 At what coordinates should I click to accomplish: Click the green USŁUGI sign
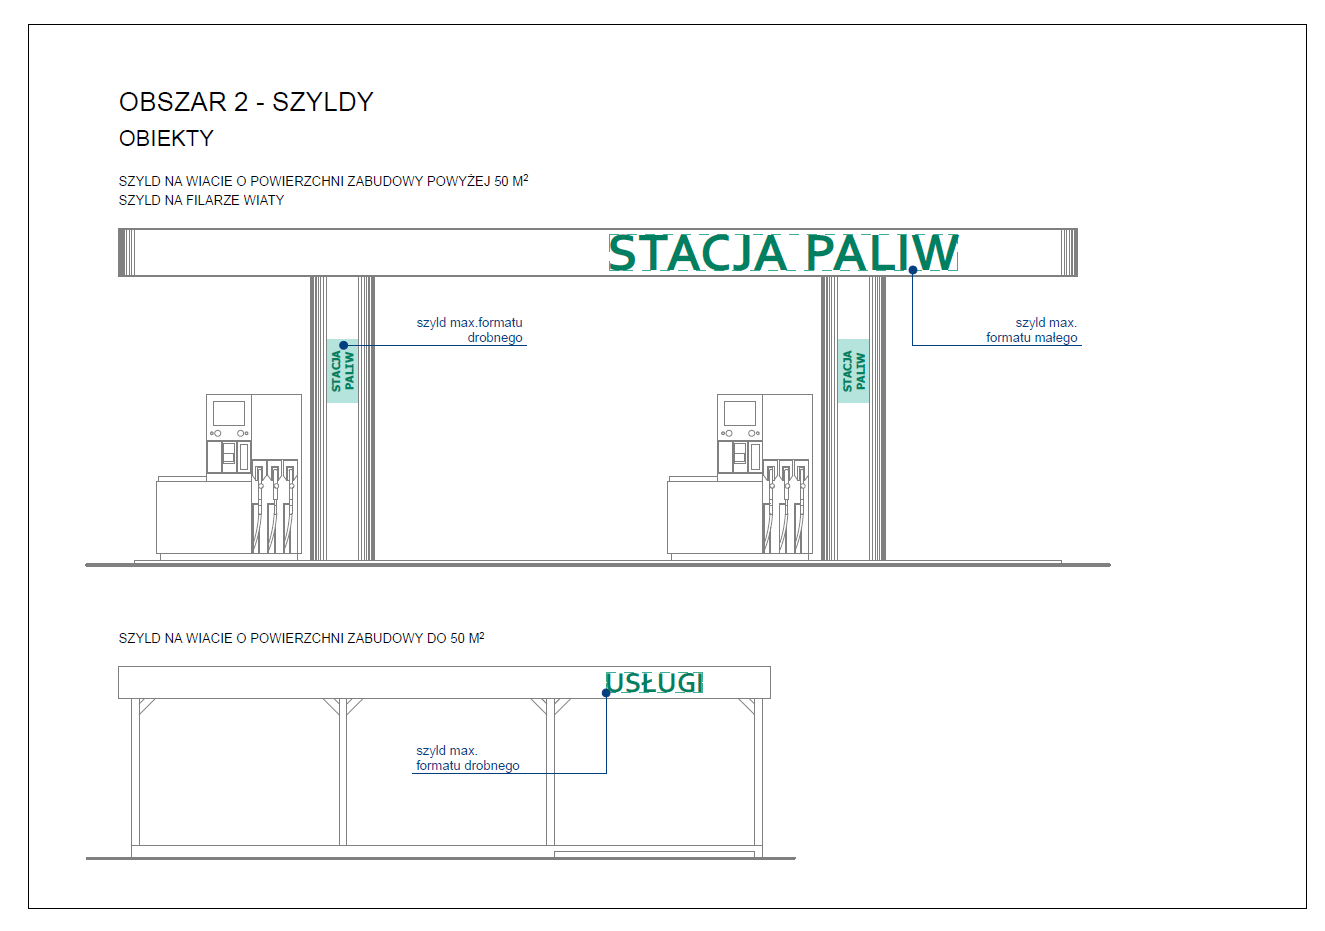tap(655, 682)
